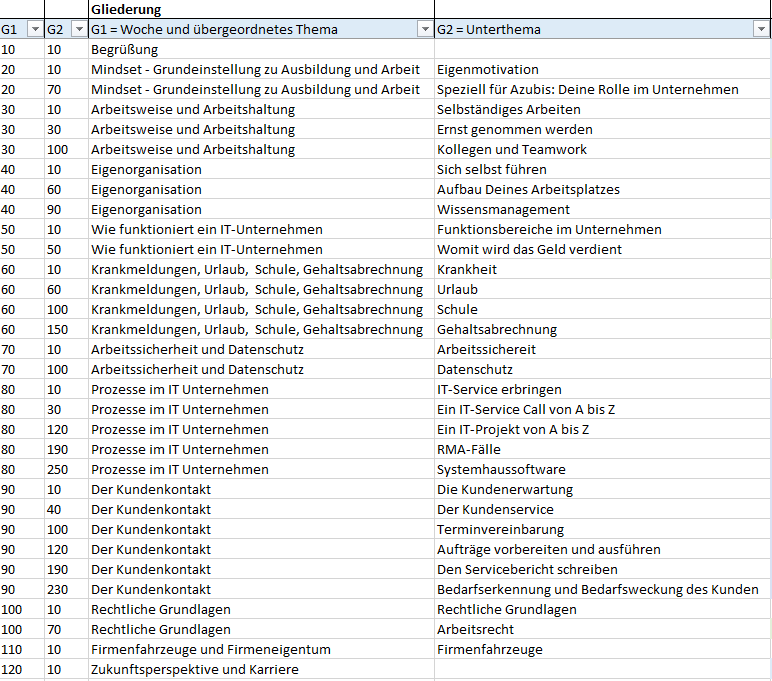Select the Systemhaussoftware cell
This screenshot has width=772, height=681.
point(602,470)
